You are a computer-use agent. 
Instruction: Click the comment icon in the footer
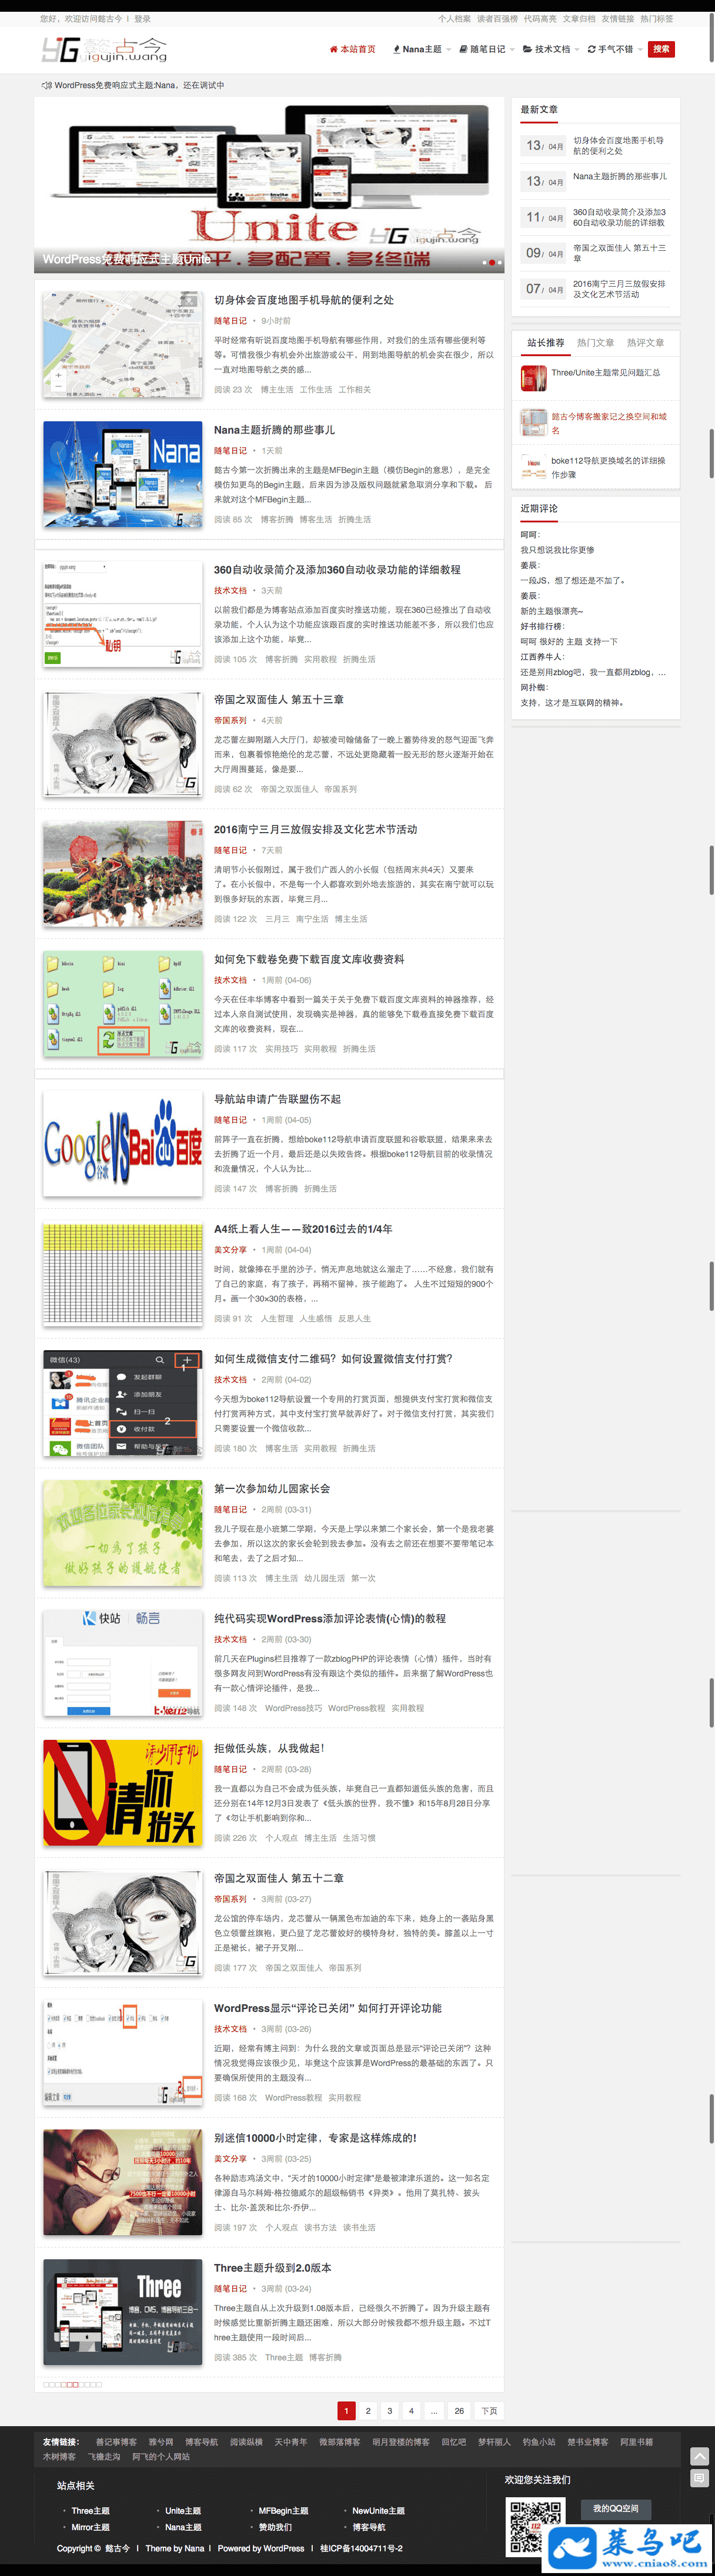[699, 2478]
